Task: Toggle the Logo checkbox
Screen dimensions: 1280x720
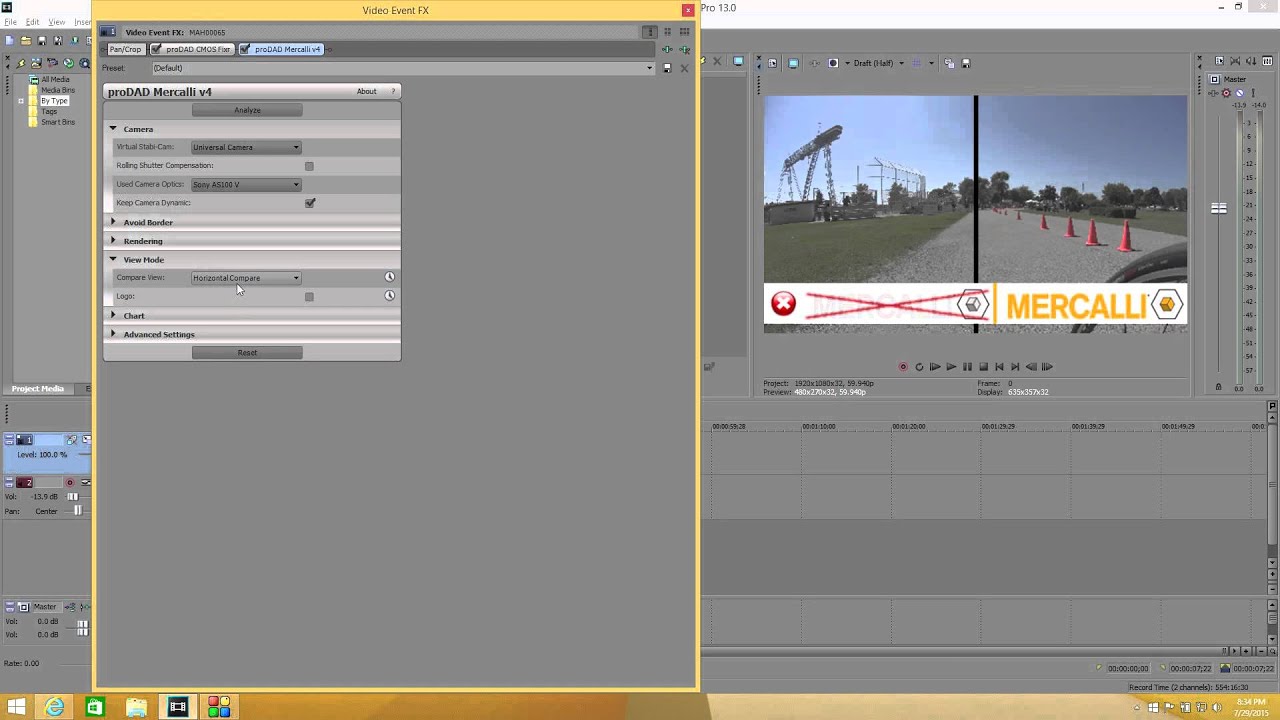Action: 309,297
